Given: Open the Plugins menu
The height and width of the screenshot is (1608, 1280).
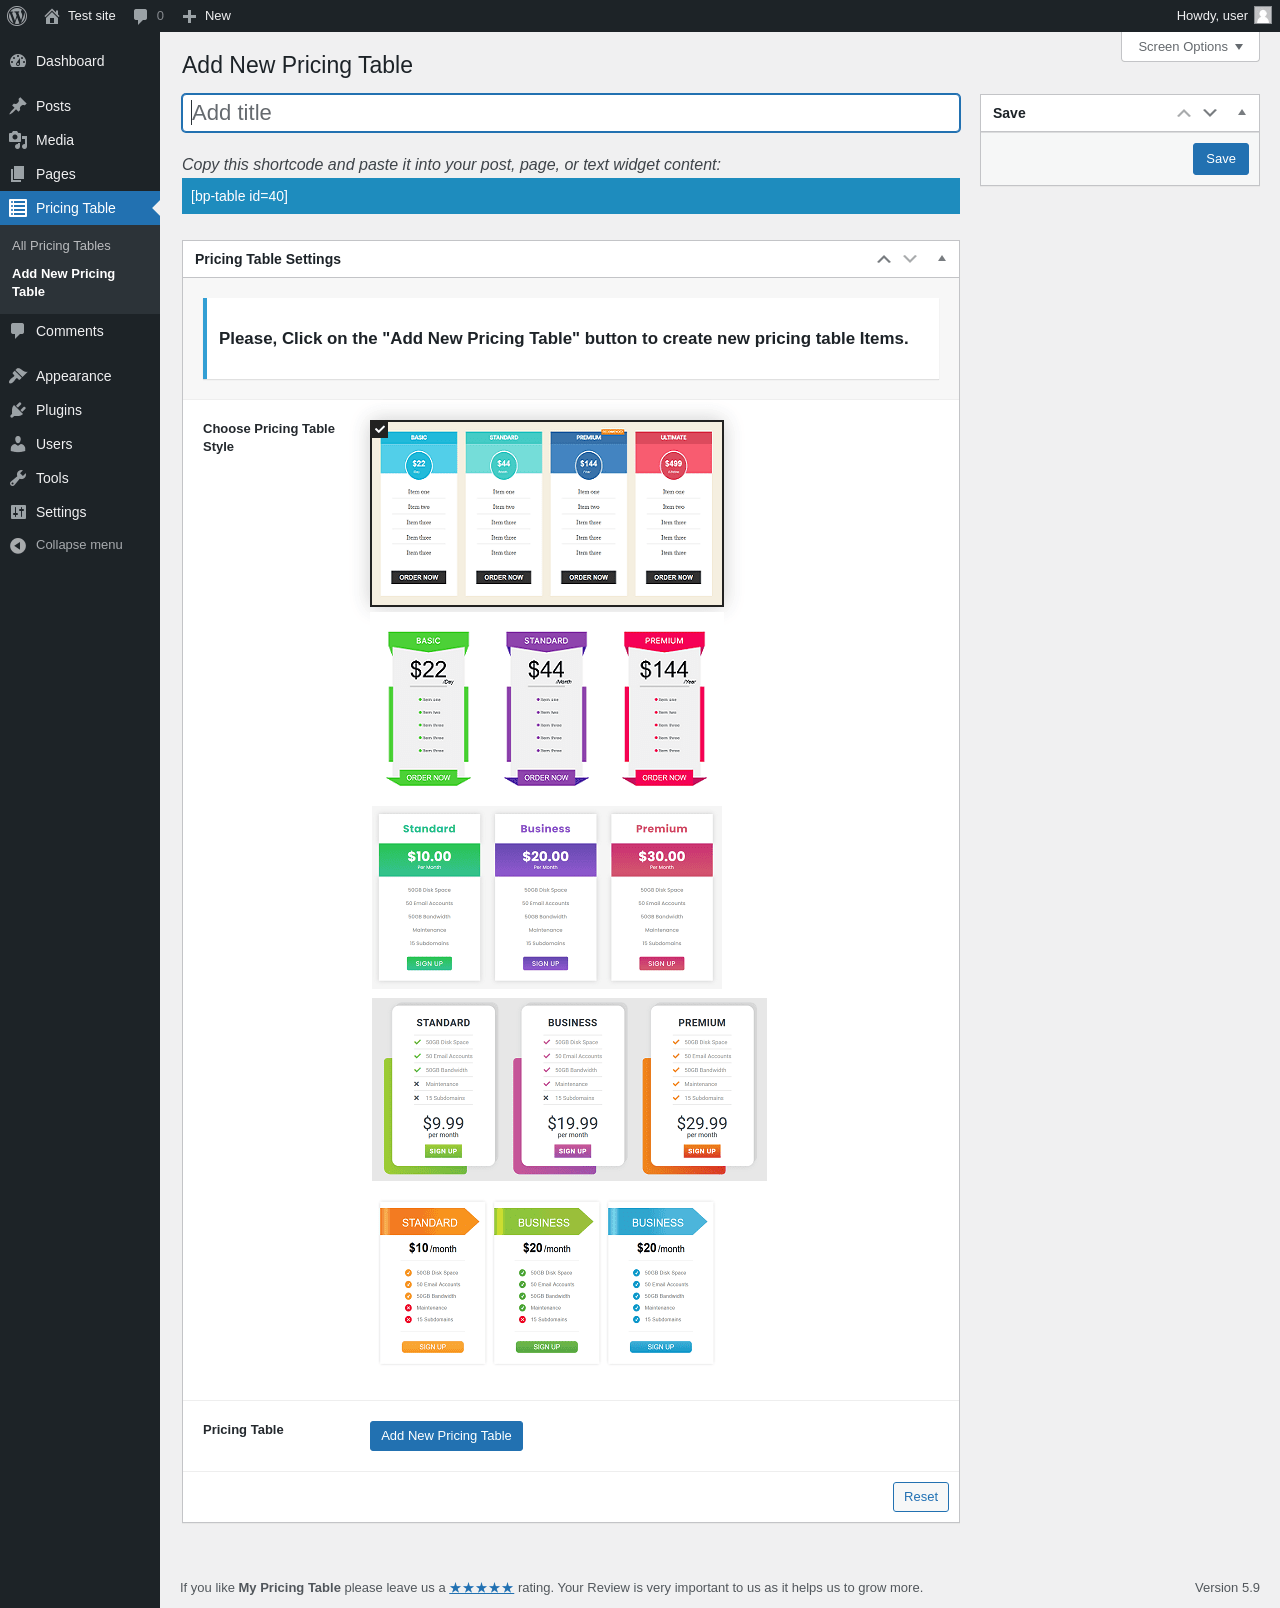Looking at the screenshot, I should (80, 410).
